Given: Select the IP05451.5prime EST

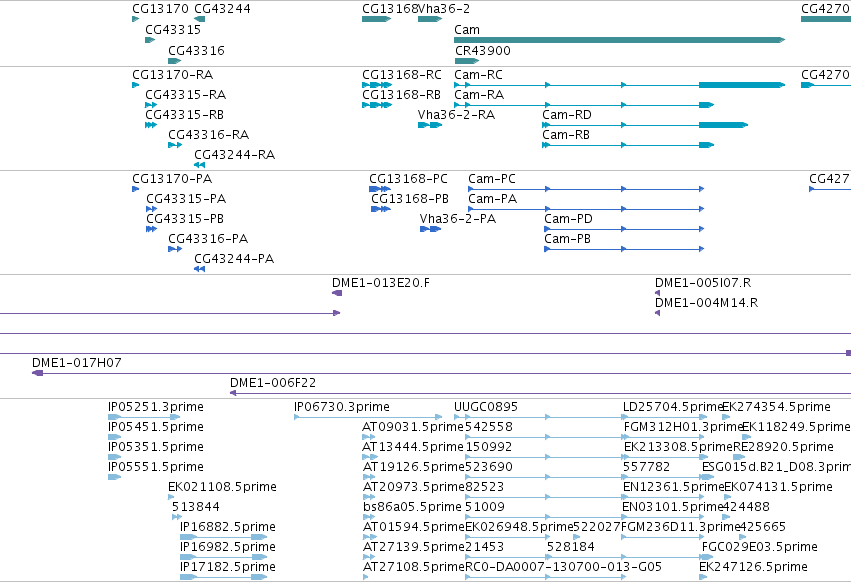Looking at the screenshot, I should tap(115, 437).
